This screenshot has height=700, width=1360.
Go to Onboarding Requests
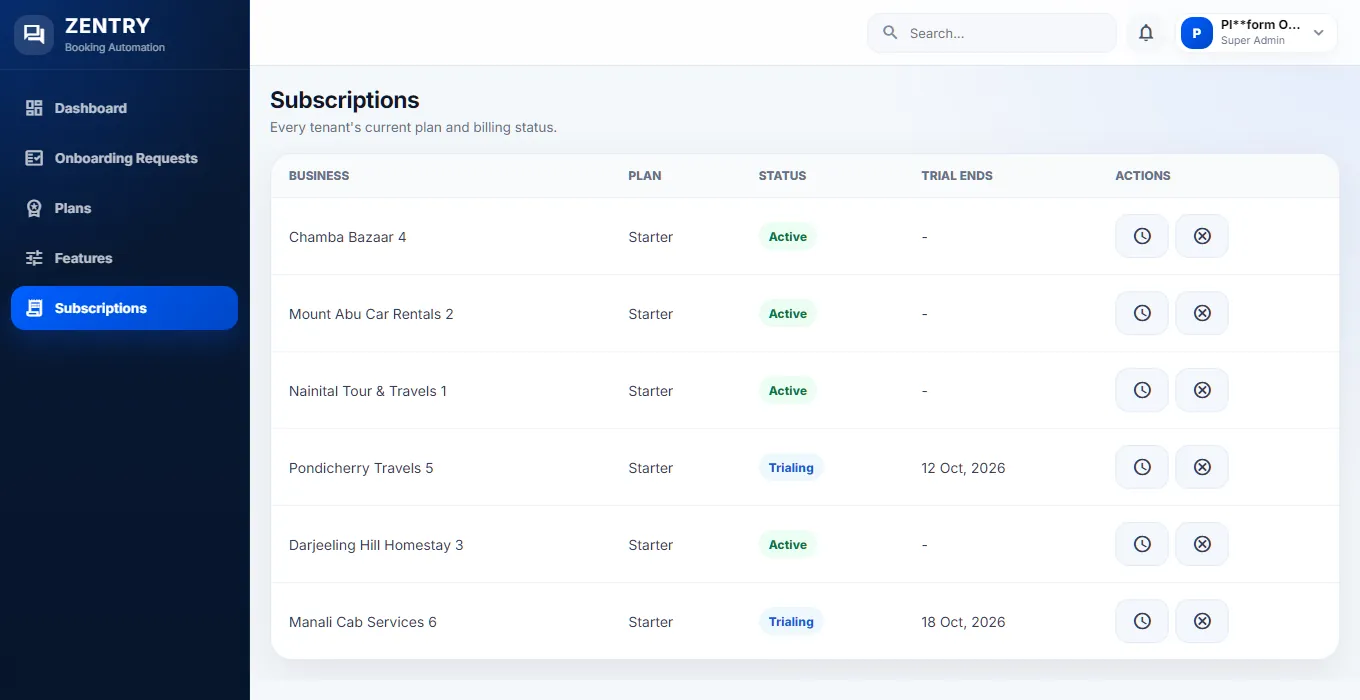pyautogui.click(x=124, y=158)
